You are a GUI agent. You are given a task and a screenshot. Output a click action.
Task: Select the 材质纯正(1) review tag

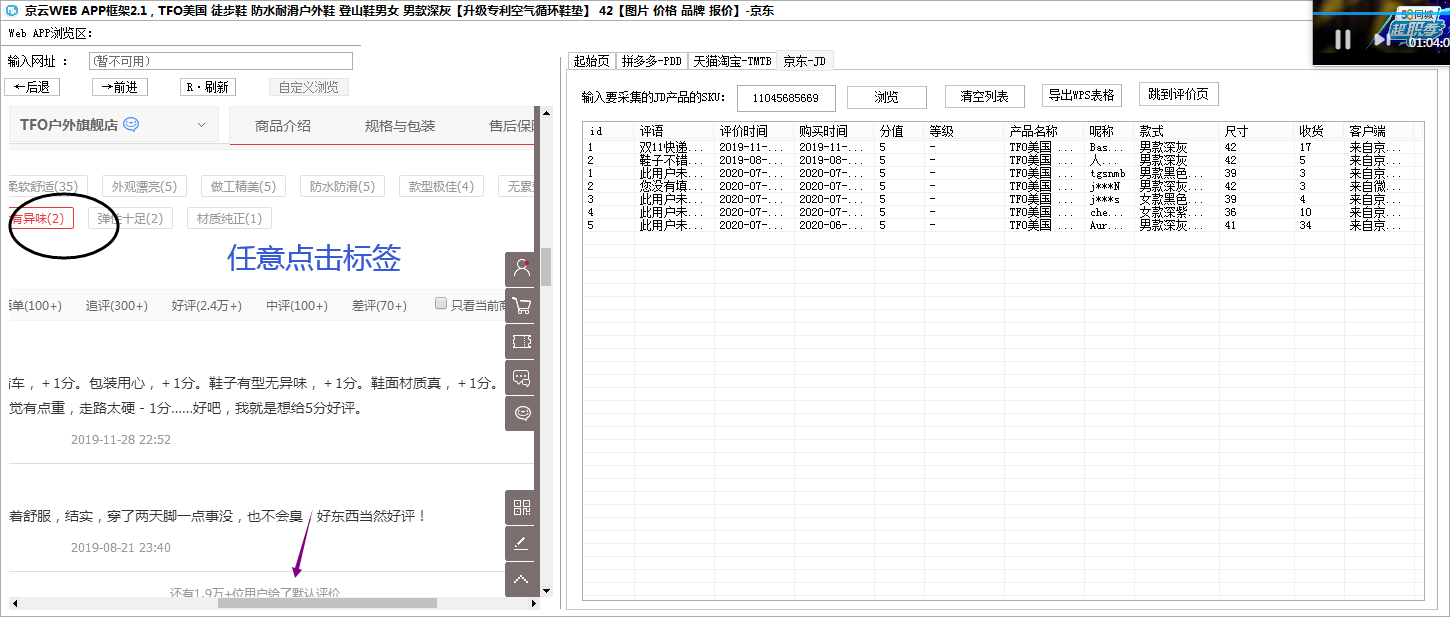229,218
